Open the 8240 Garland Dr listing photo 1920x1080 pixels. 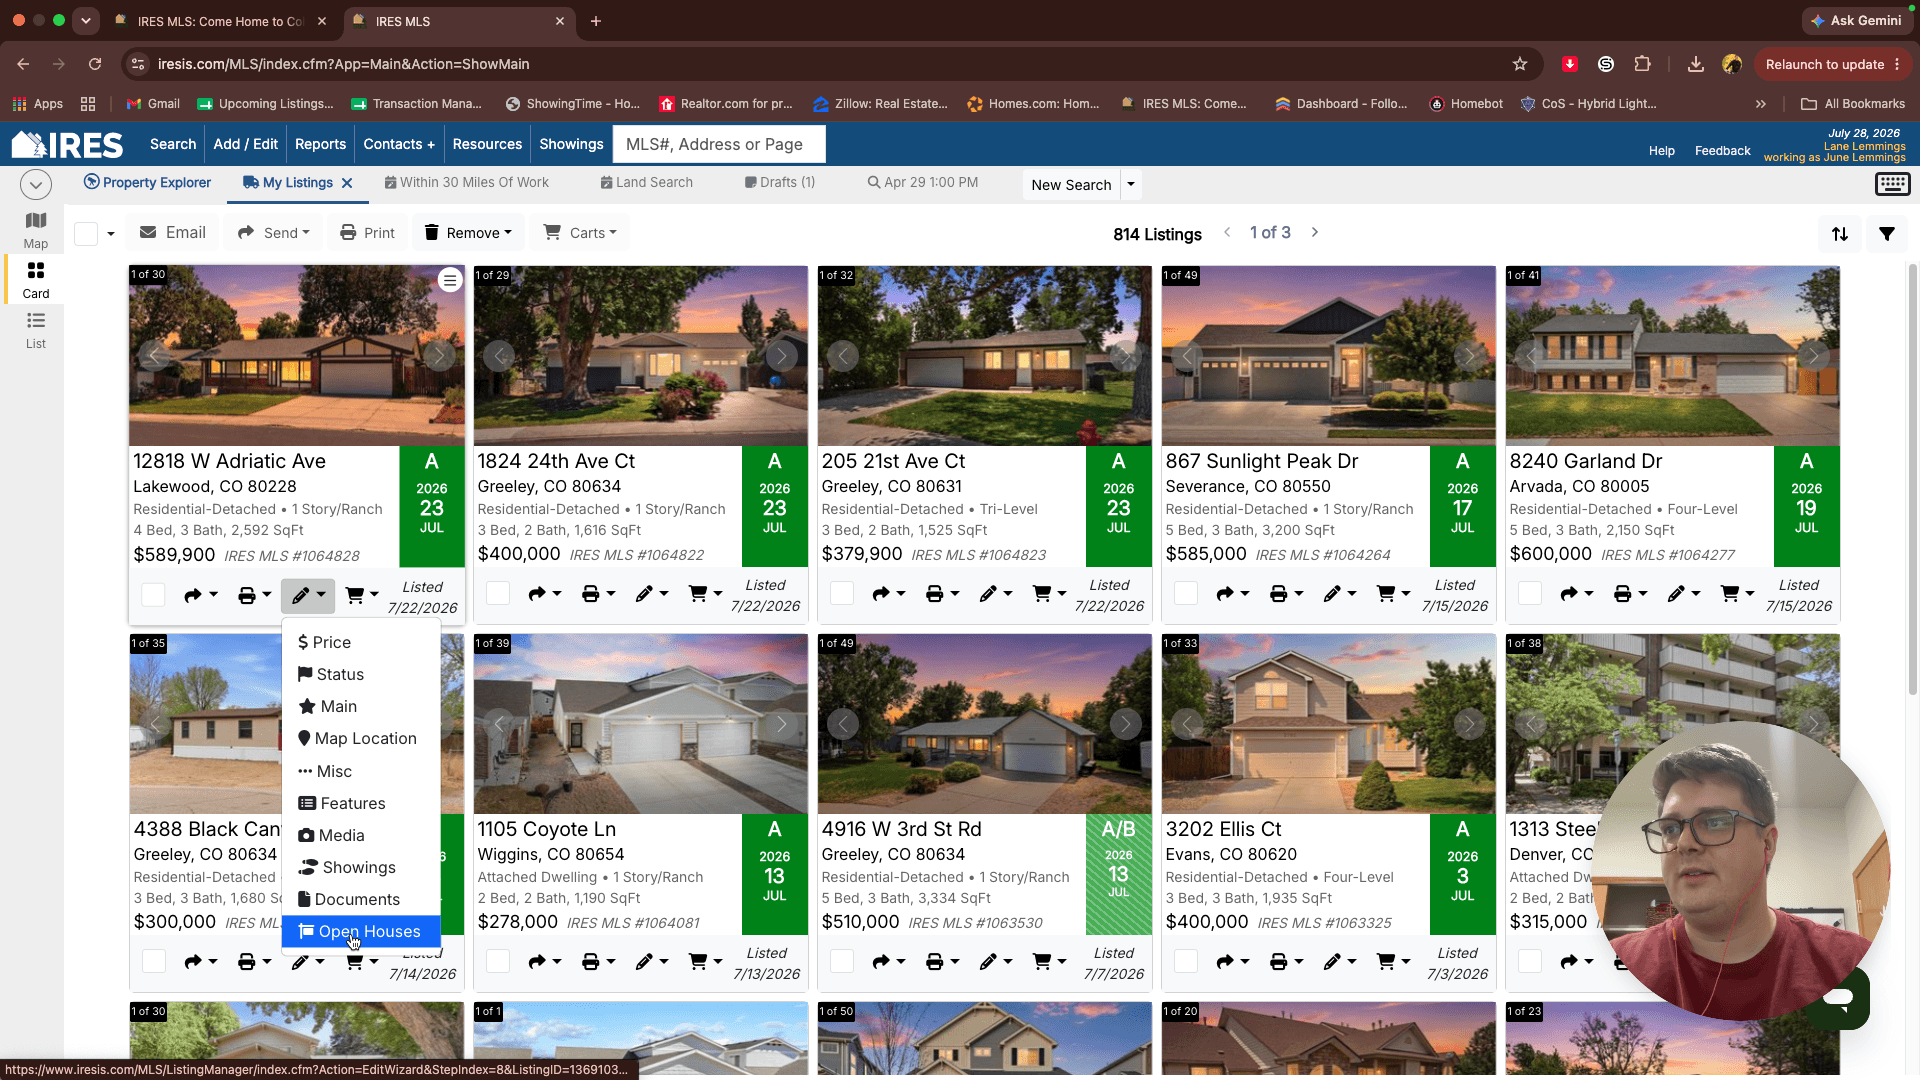[x=1672, y=355]
